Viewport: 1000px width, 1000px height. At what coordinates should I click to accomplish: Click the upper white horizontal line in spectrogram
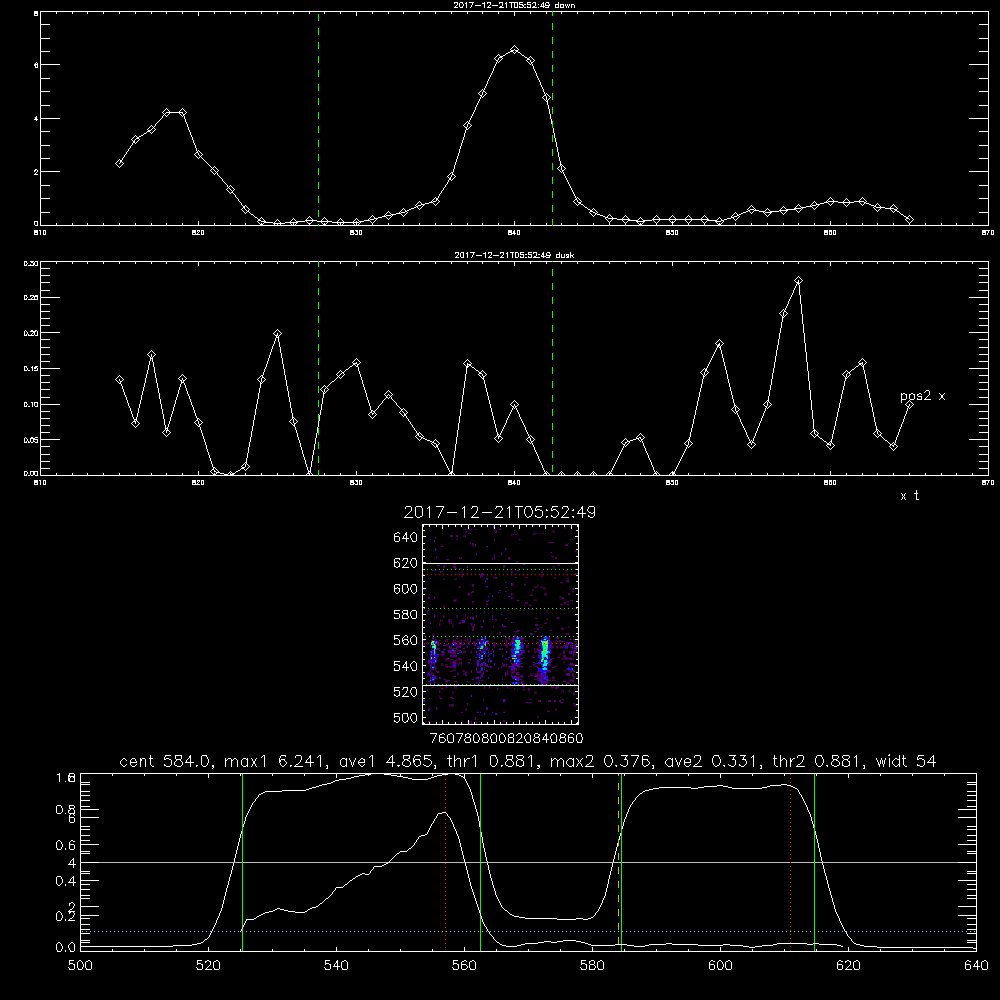coord(500,563)
